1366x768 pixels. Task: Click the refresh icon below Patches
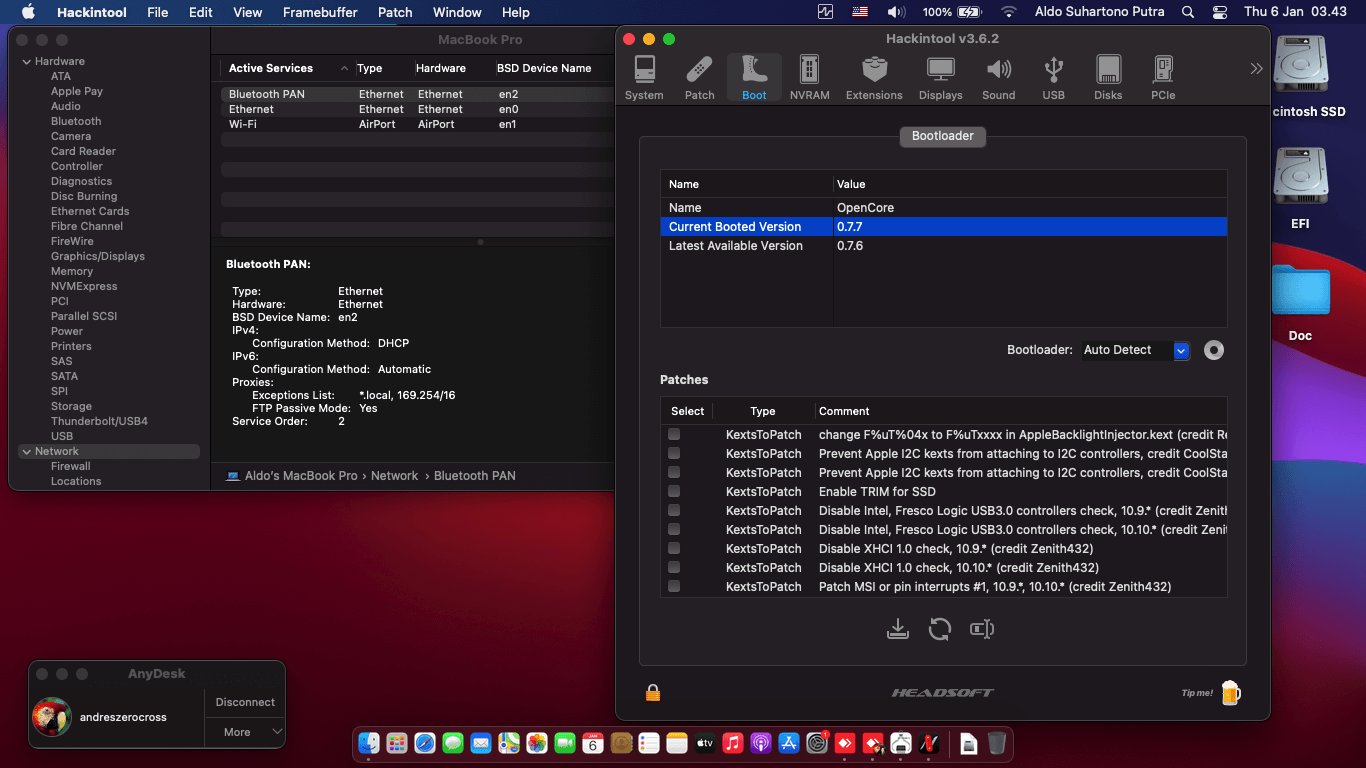pos(939,629)
